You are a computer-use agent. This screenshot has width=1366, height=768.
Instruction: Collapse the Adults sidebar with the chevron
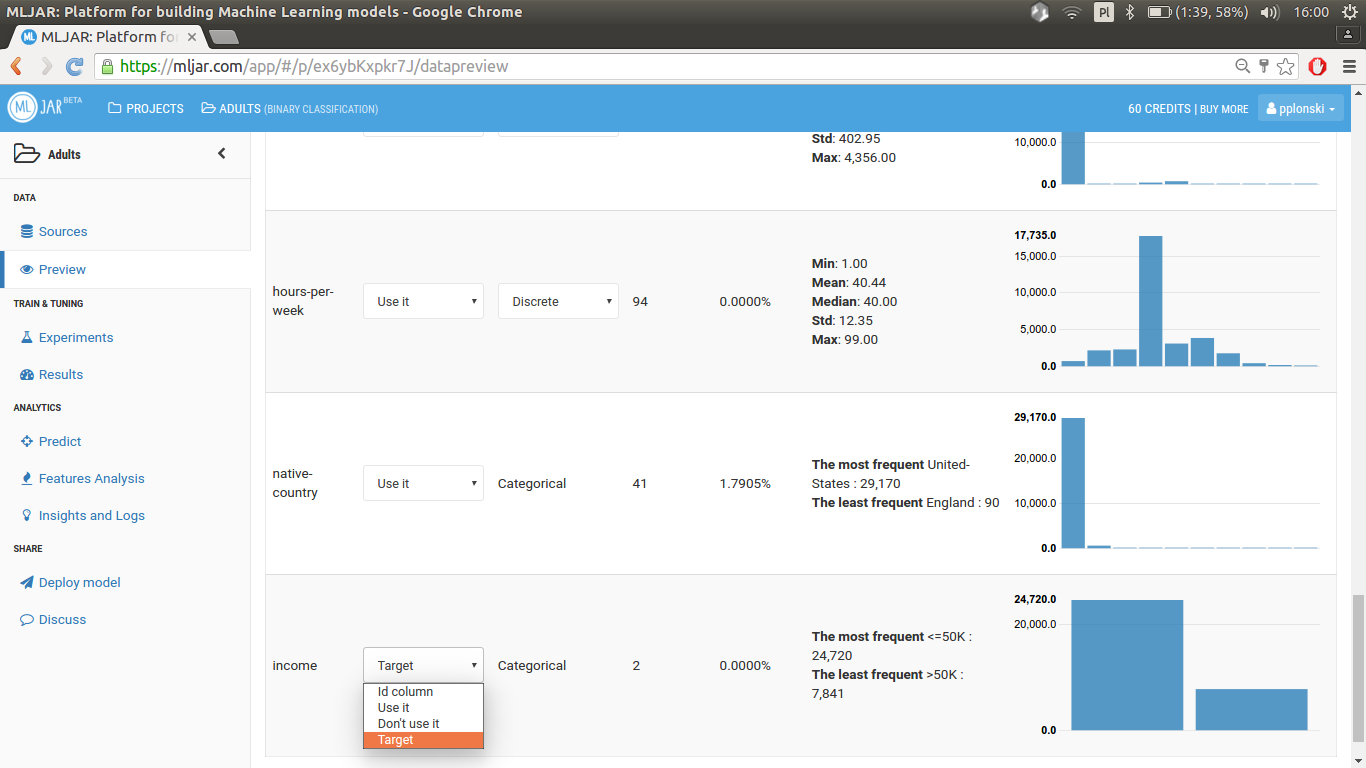(222, 154)
